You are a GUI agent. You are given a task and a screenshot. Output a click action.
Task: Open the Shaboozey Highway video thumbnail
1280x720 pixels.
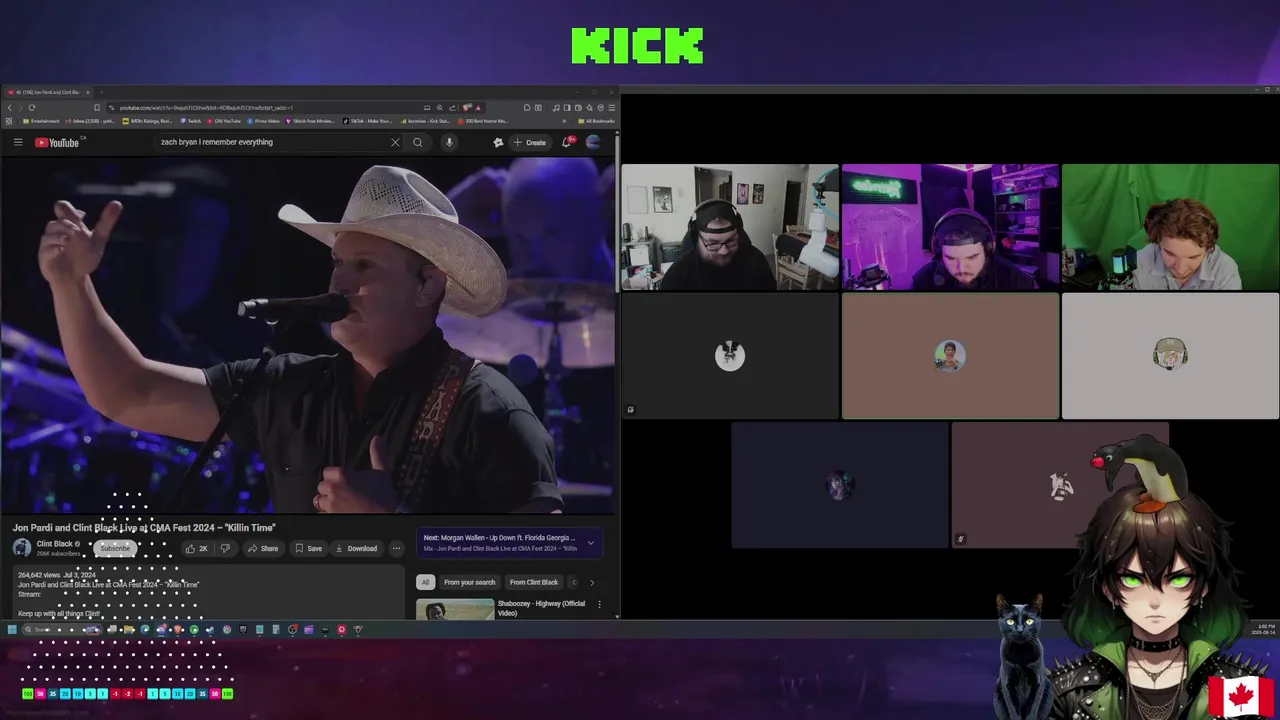click(x=455, y=609)
